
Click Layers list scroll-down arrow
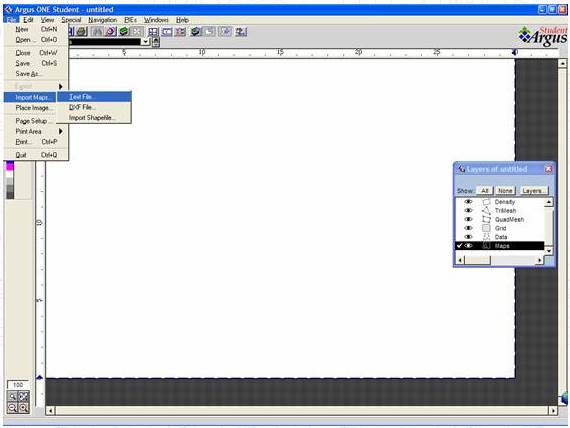pyautogui.click(x=549, y=251)
